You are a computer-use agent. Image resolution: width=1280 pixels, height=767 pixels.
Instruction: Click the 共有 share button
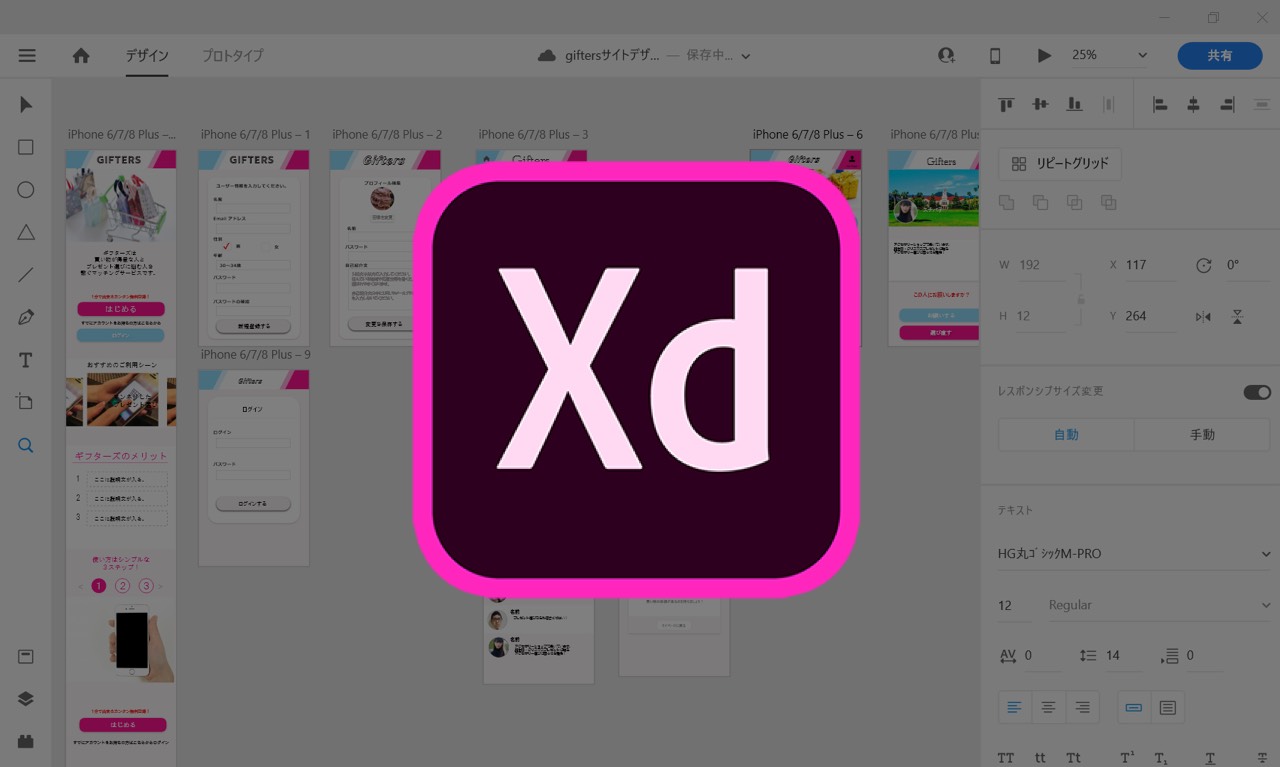click(1220, 56)
